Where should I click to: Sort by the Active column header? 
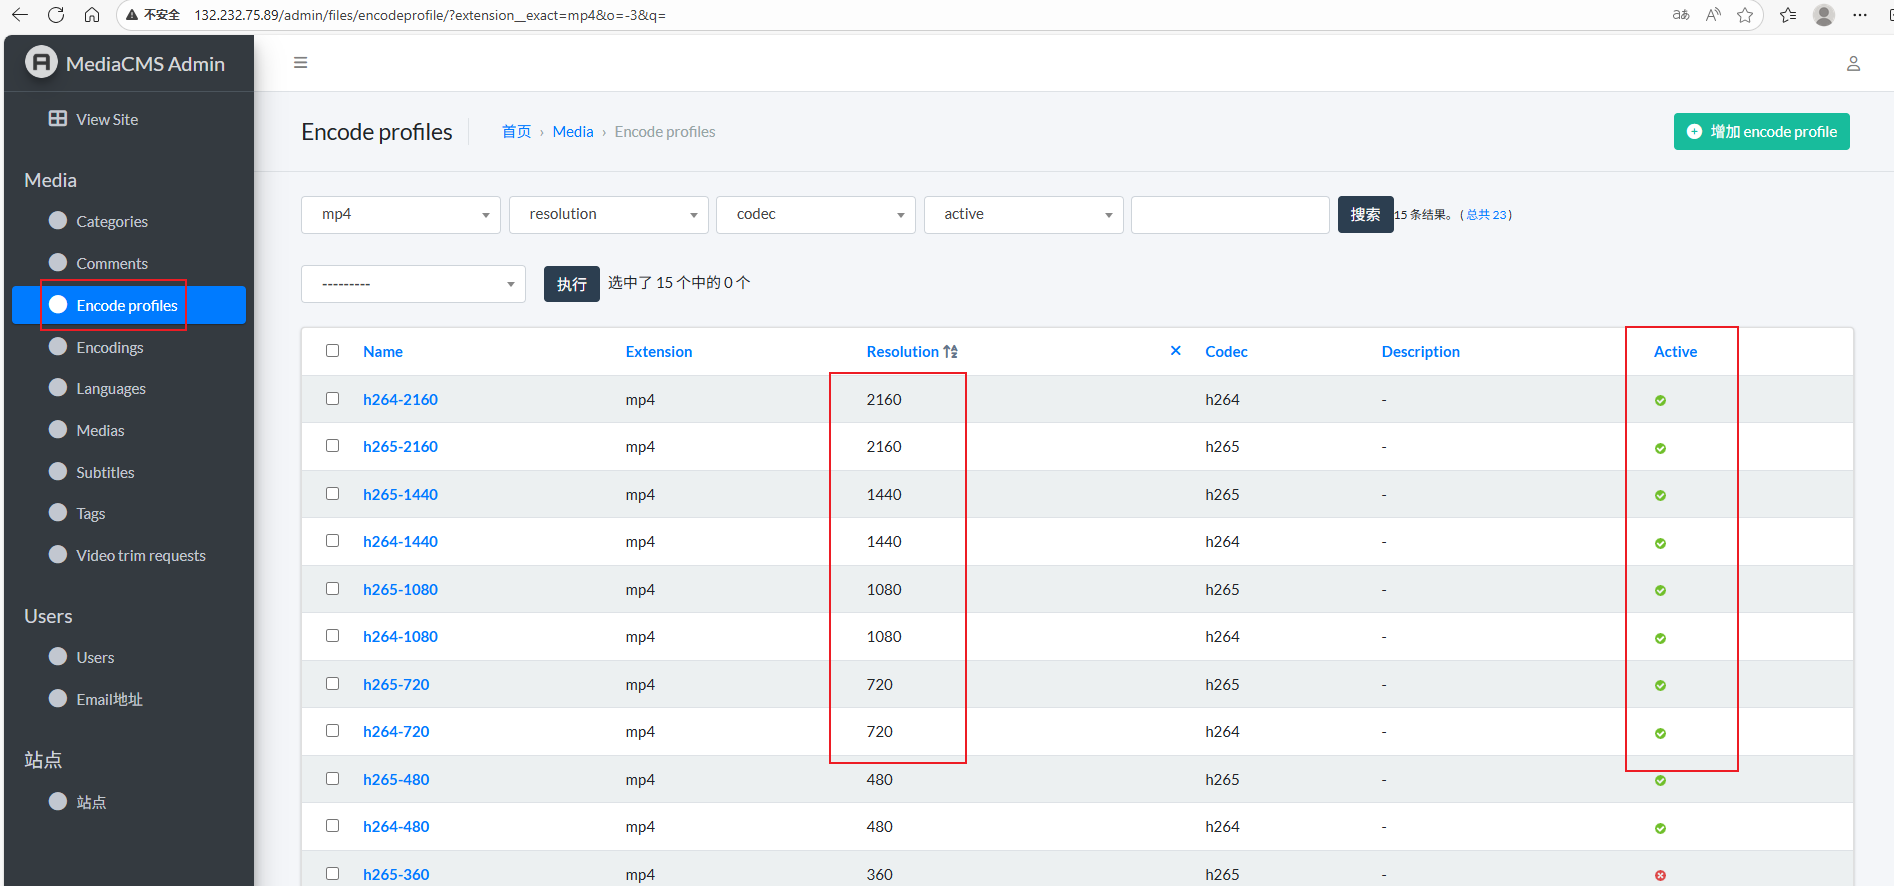click(x=1675, y=351)
